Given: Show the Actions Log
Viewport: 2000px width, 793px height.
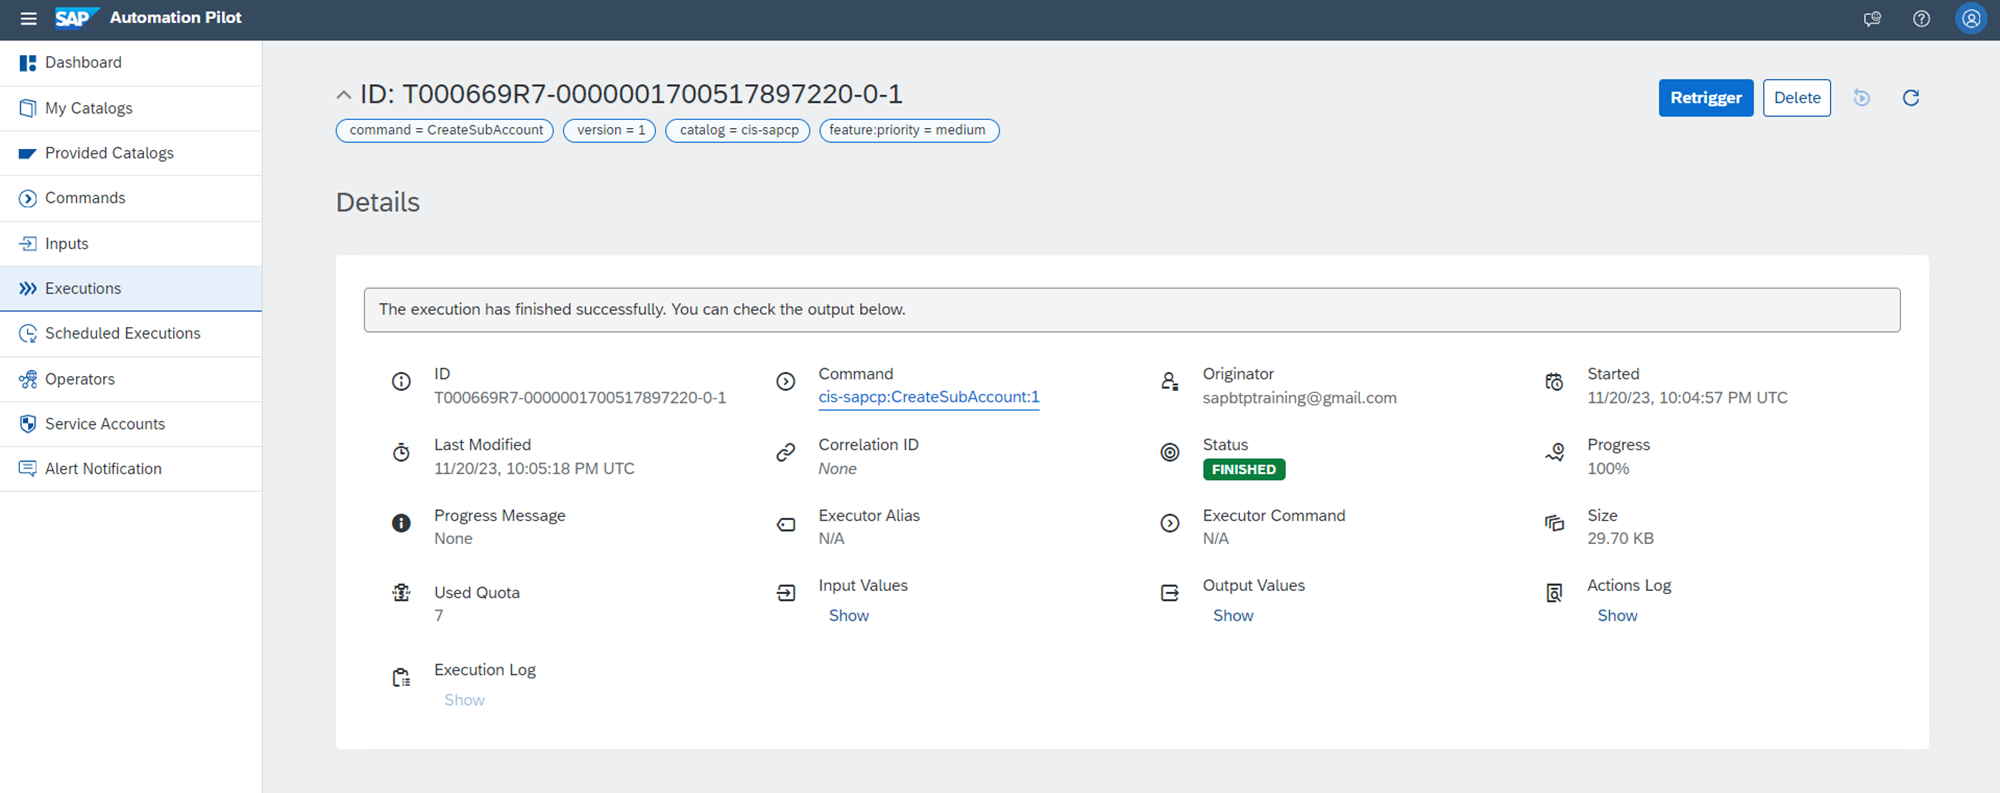Looking at the screenshot, I should [1616, 616].
